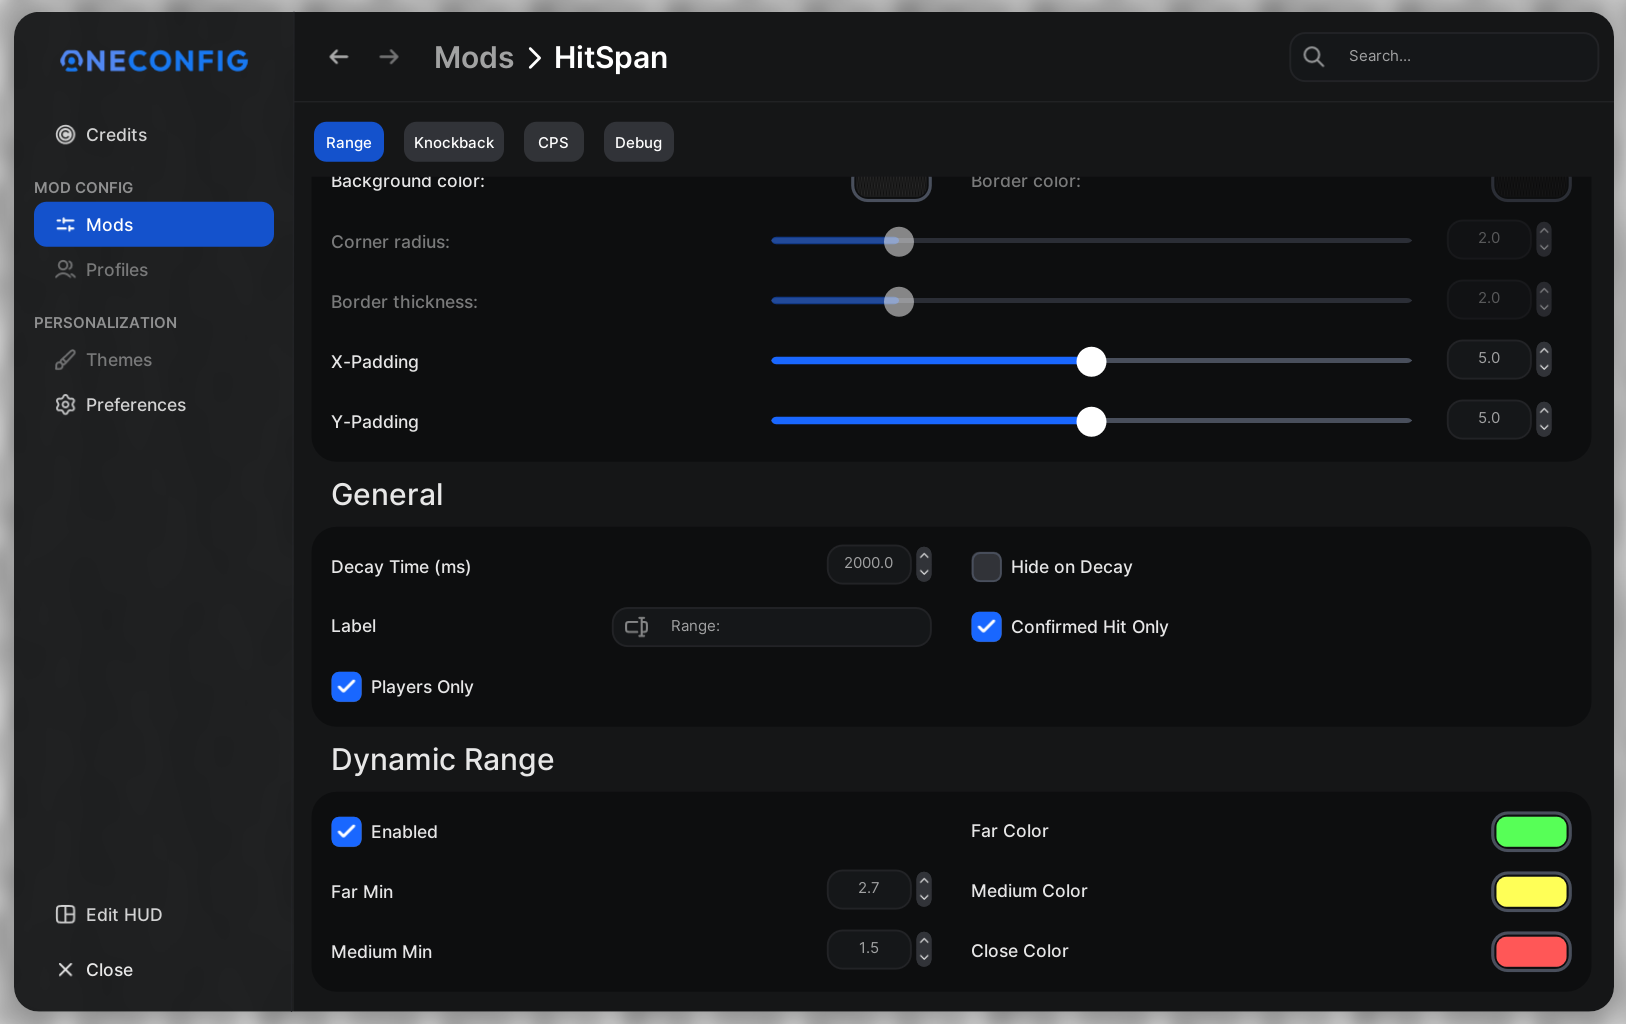Click the Preferences gear icon
The height and width of the screenshot is (1024, 1626).
65,405
